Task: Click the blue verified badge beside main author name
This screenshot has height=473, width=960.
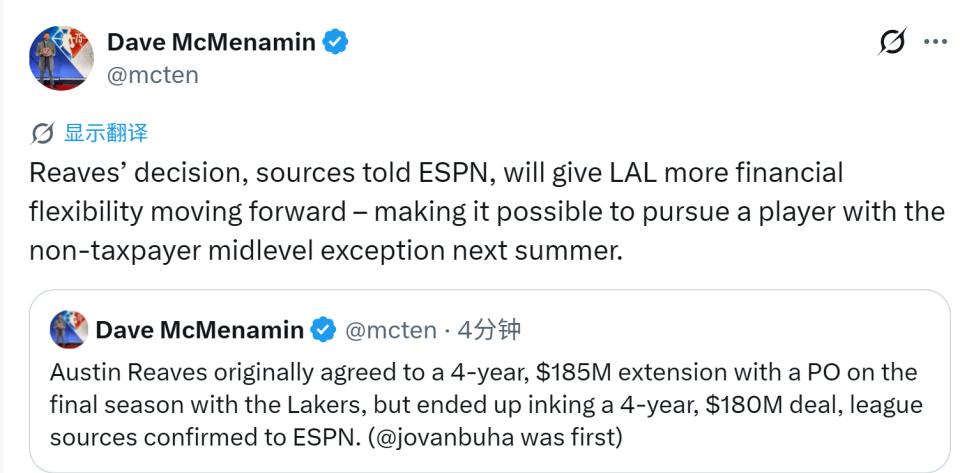Action: (x=336, y=42)
